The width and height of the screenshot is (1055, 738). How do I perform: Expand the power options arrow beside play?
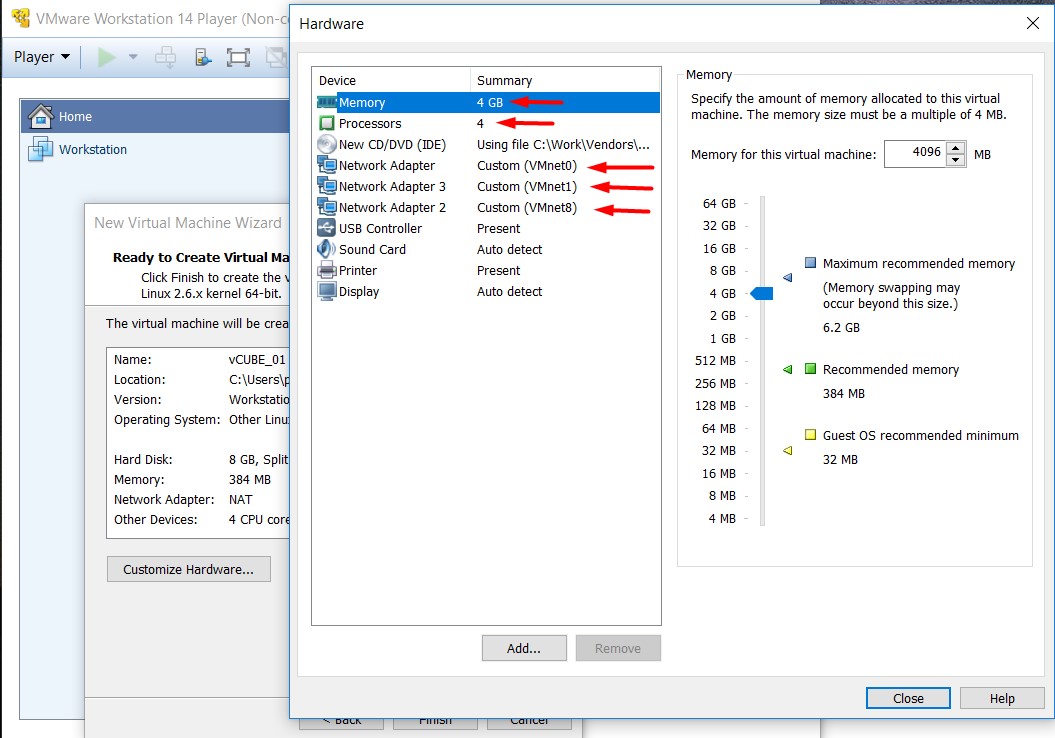tap(133, 57)
